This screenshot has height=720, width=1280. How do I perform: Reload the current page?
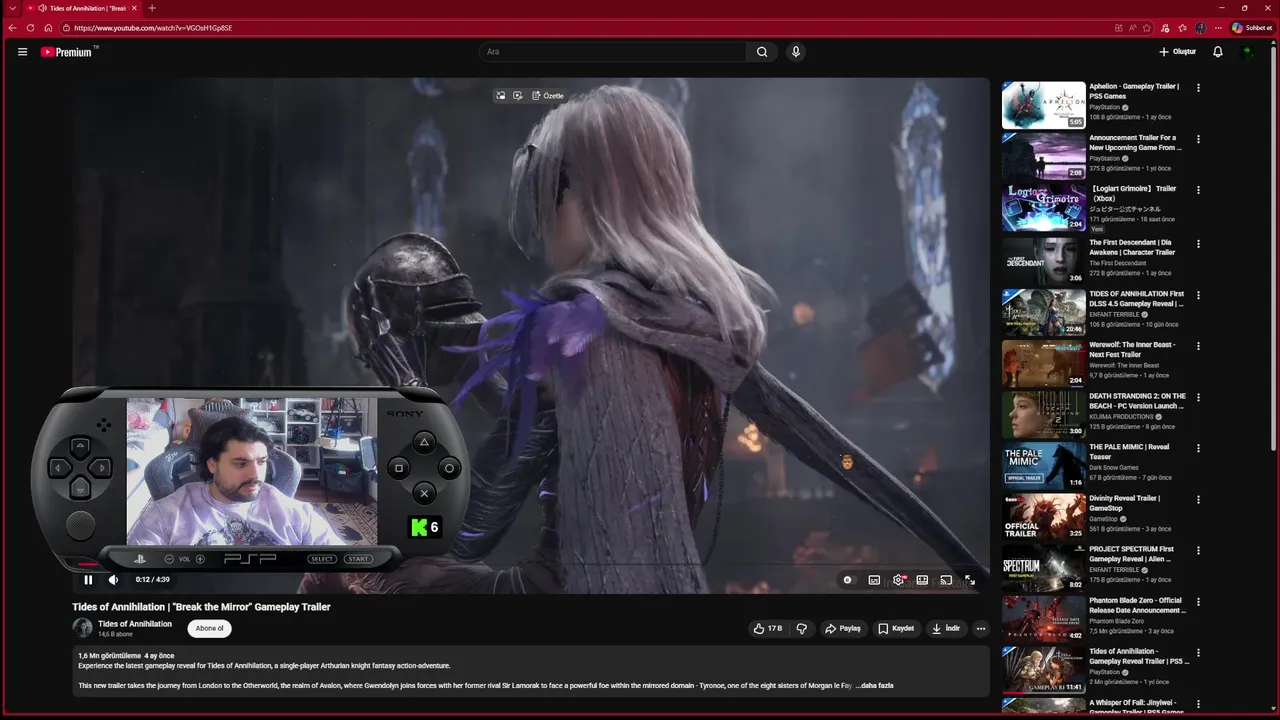pos(30,28)
